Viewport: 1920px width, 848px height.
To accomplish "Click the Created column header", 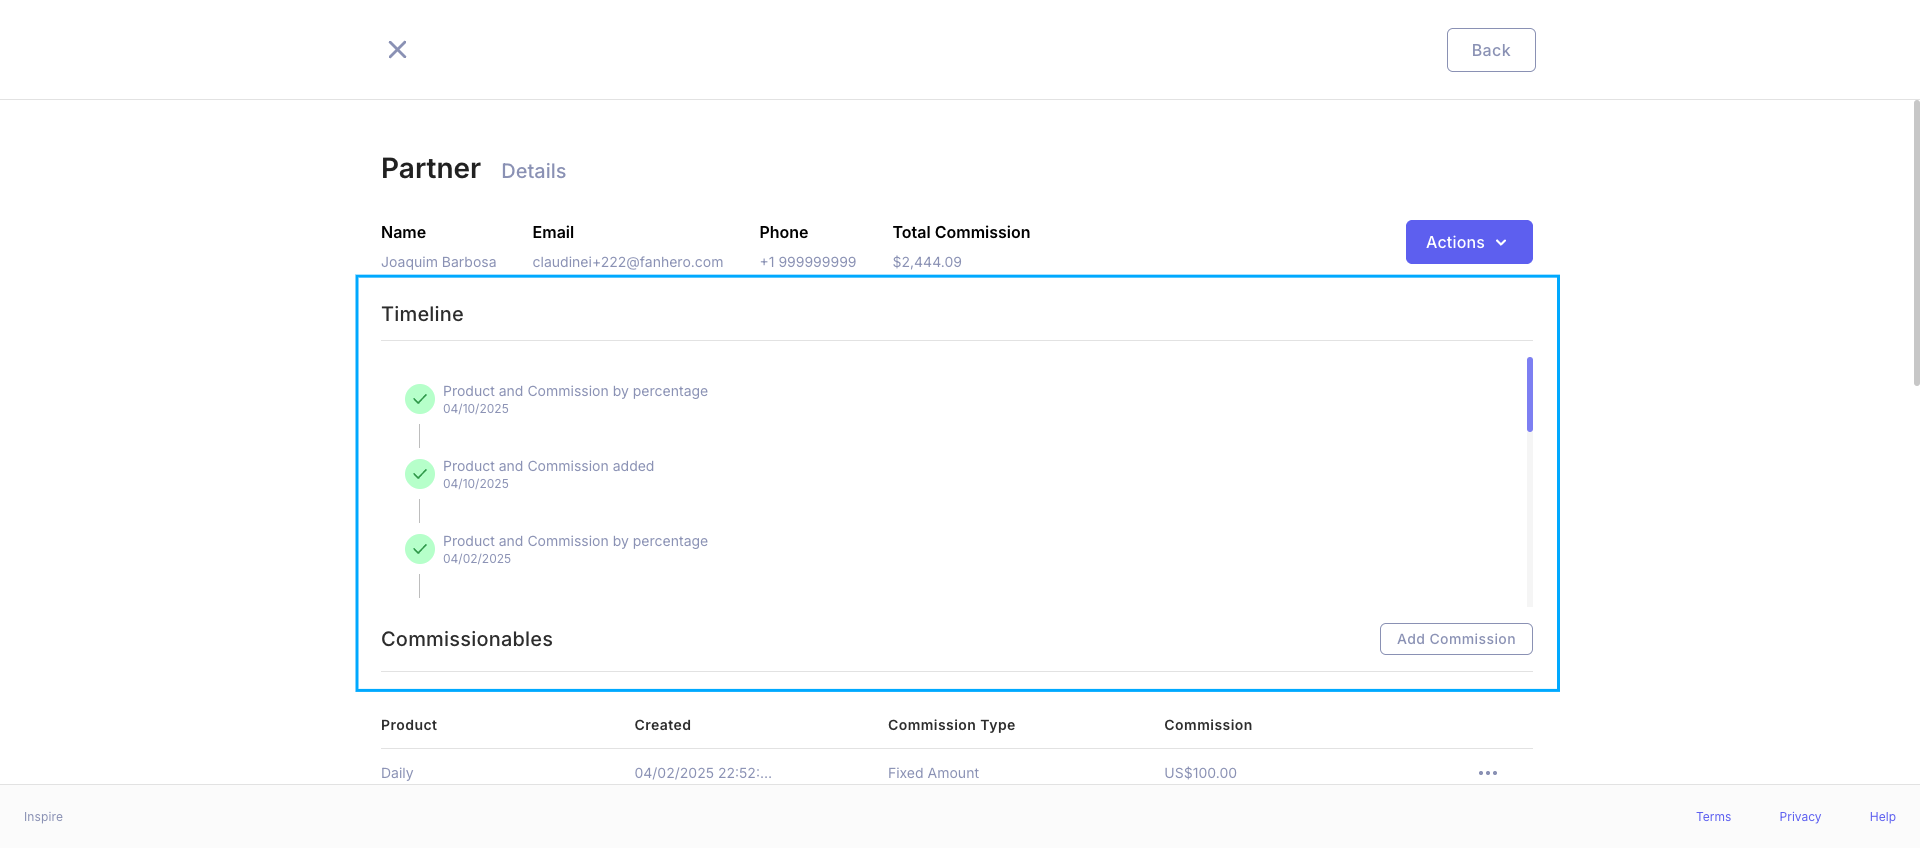I will (662, 725).
